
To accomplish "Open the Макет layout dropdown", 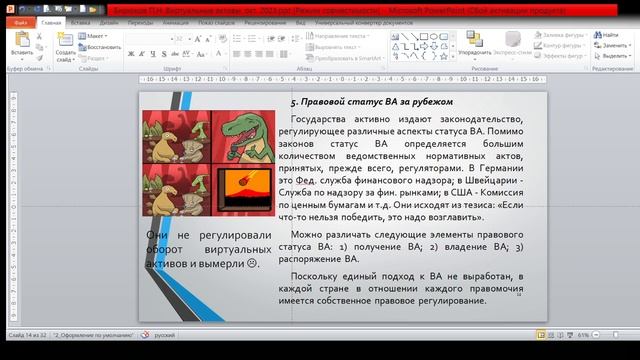I will click(93, 36).
